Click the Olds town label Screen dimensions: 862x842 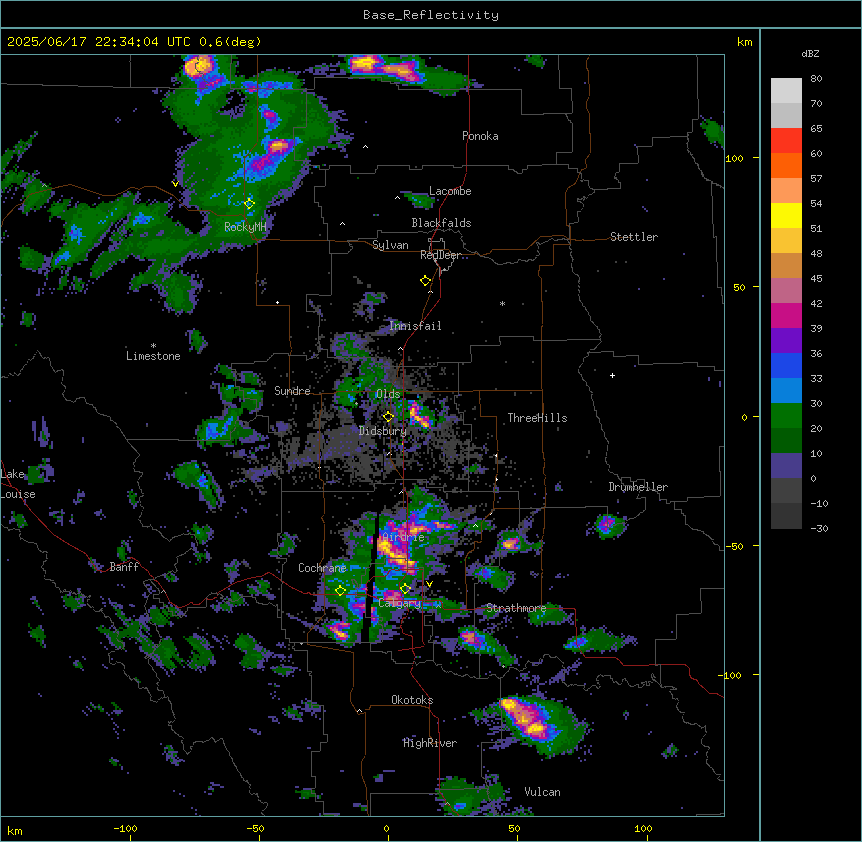[388, 394]
